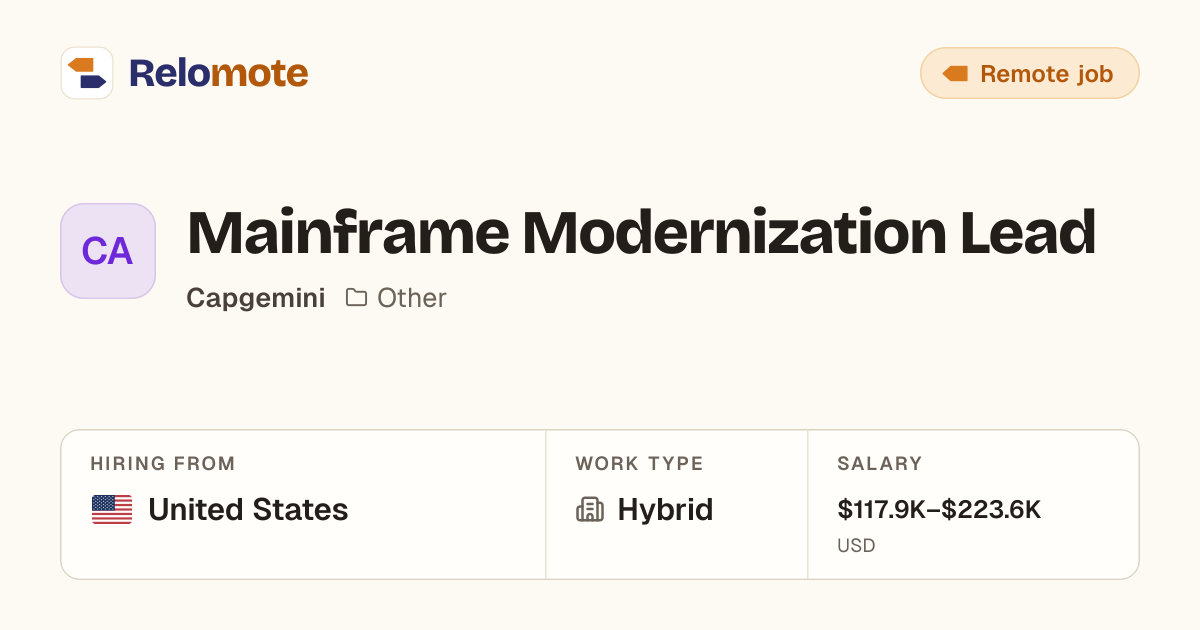
Task: Click the Relomote logo icon
Action: tap(87, 73)
